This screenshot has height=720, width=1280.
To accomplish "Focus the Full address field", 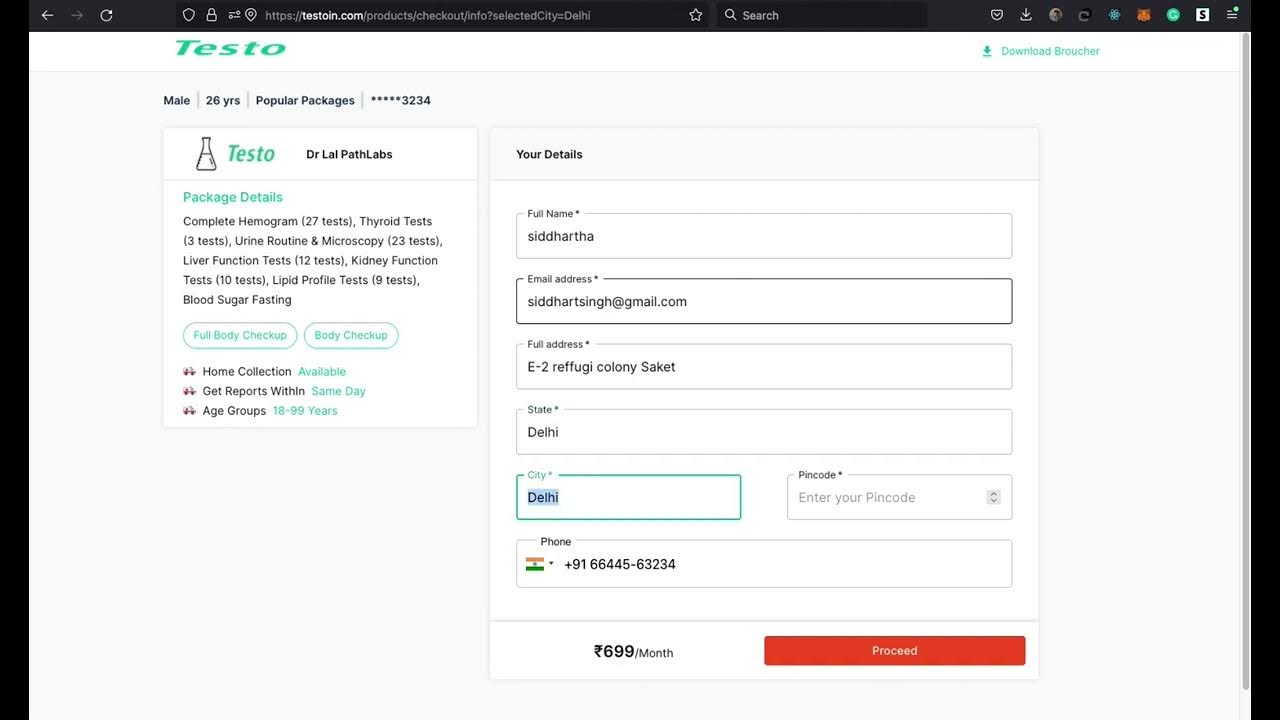I will [x=764, y=367].
